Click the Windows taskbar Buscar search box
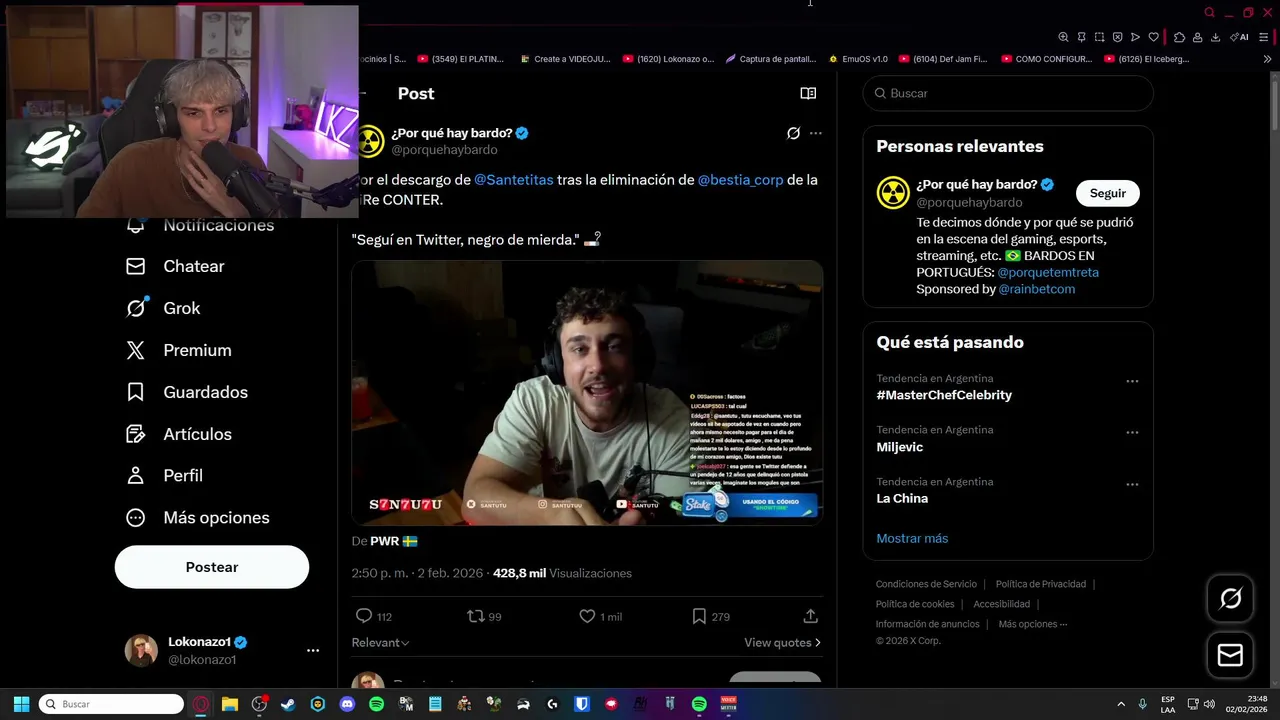1280x720 pixels. [111, 704]
